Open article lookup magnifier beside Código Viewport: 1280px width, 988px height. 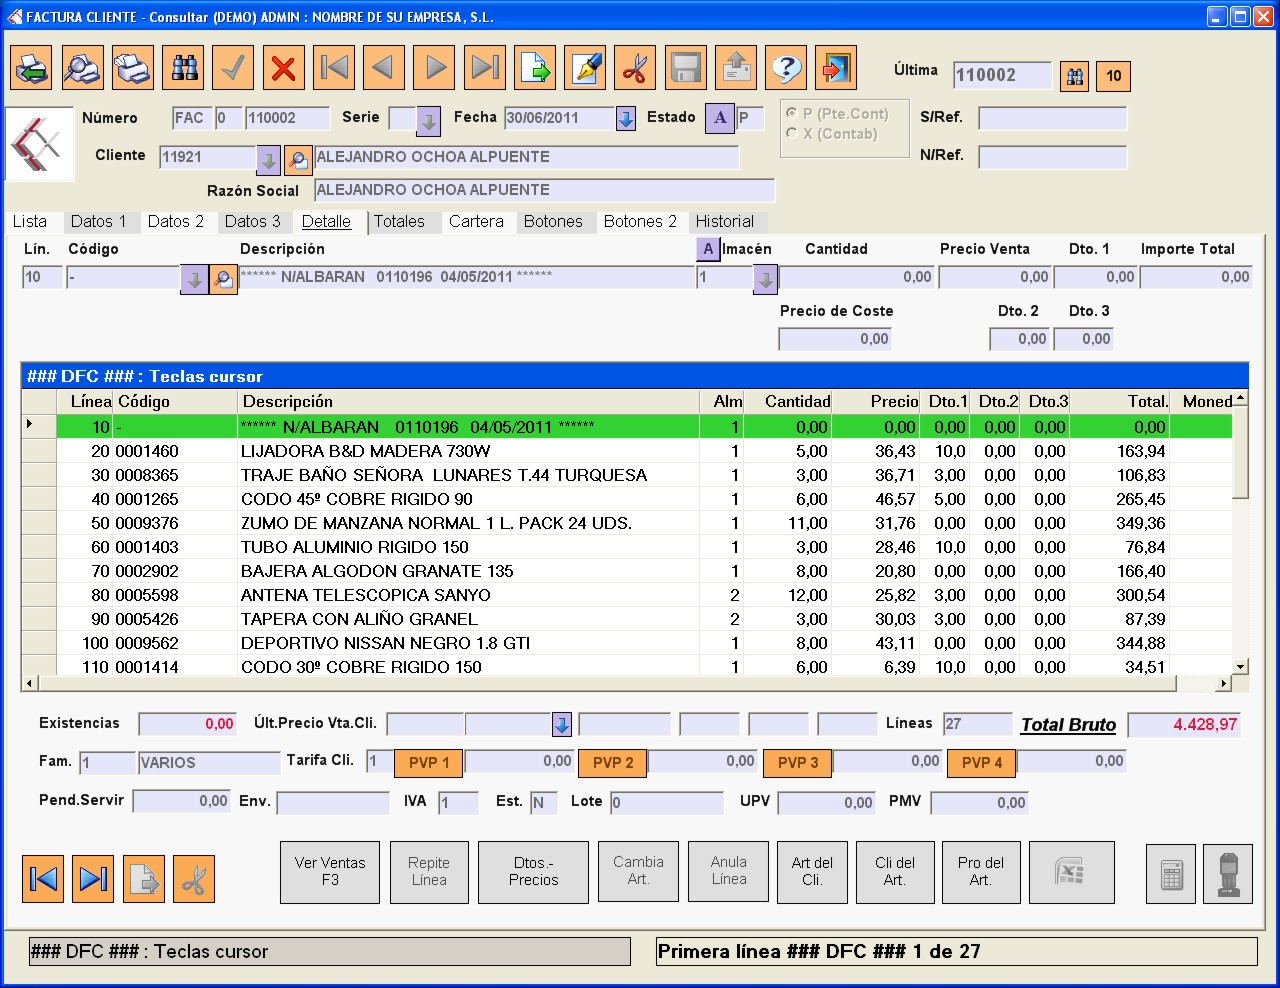pos(223,280)
